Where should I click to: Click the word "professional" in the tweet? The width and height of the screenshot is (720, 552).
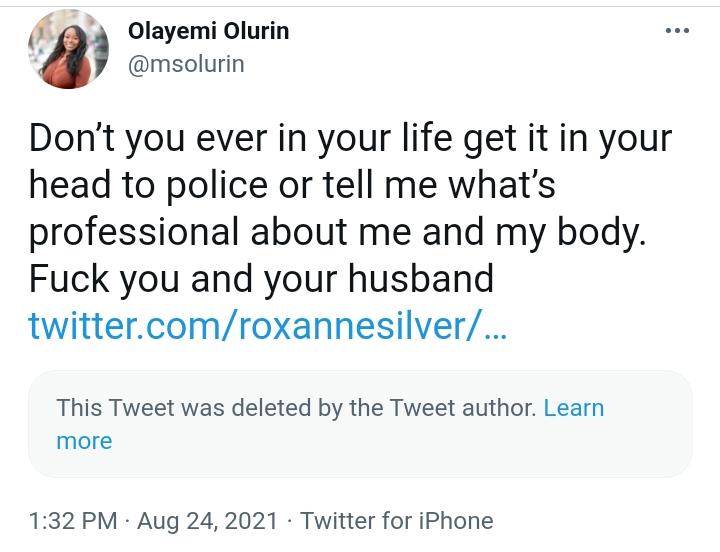point(134,232)
